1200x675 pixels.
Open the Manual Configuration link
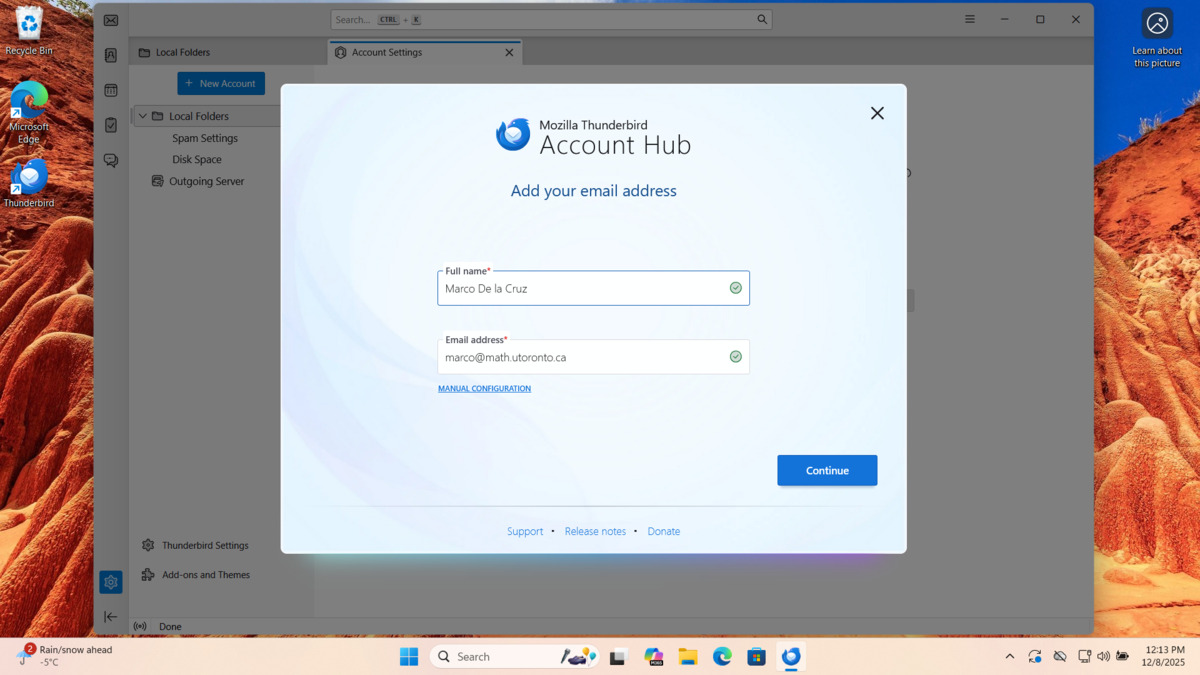point(484,388)
